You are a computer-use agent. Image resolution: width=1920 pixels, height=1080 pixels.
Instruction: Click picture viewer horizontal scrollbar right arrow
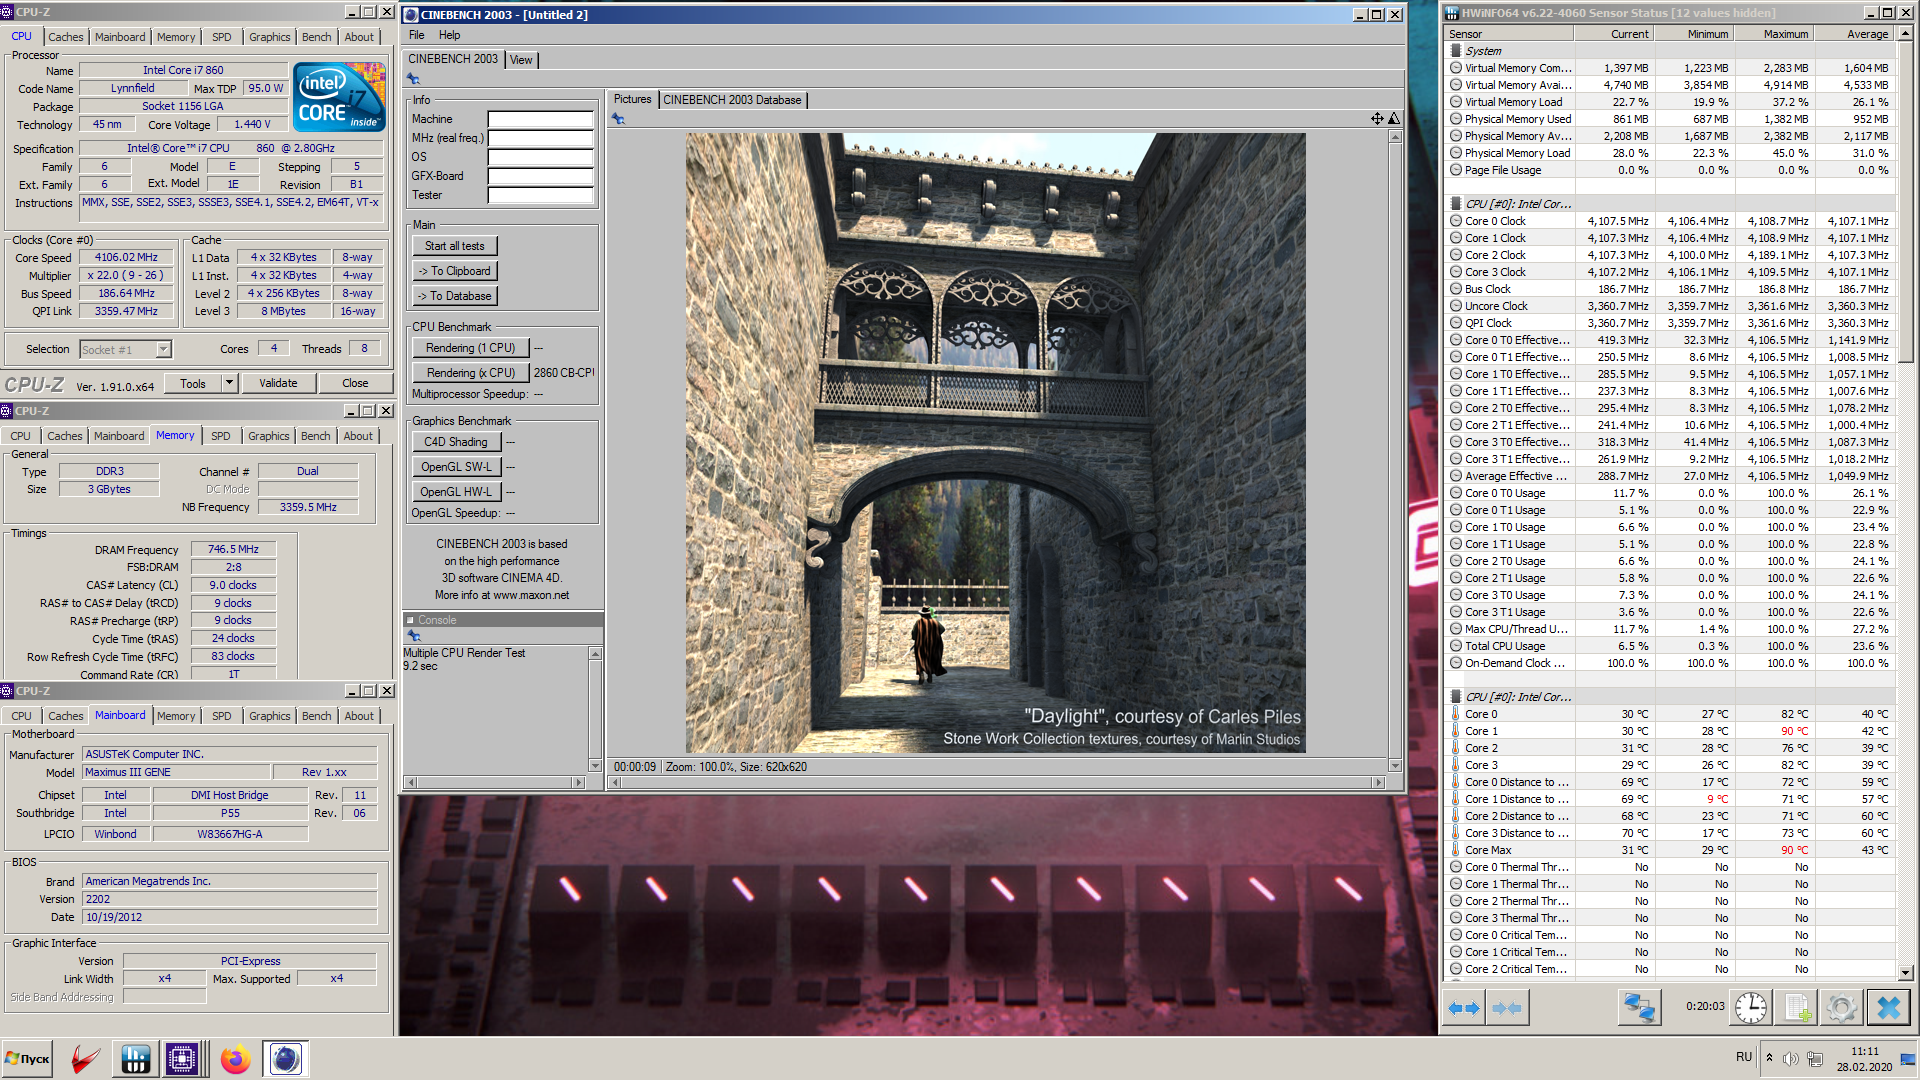pos(1380,782)
